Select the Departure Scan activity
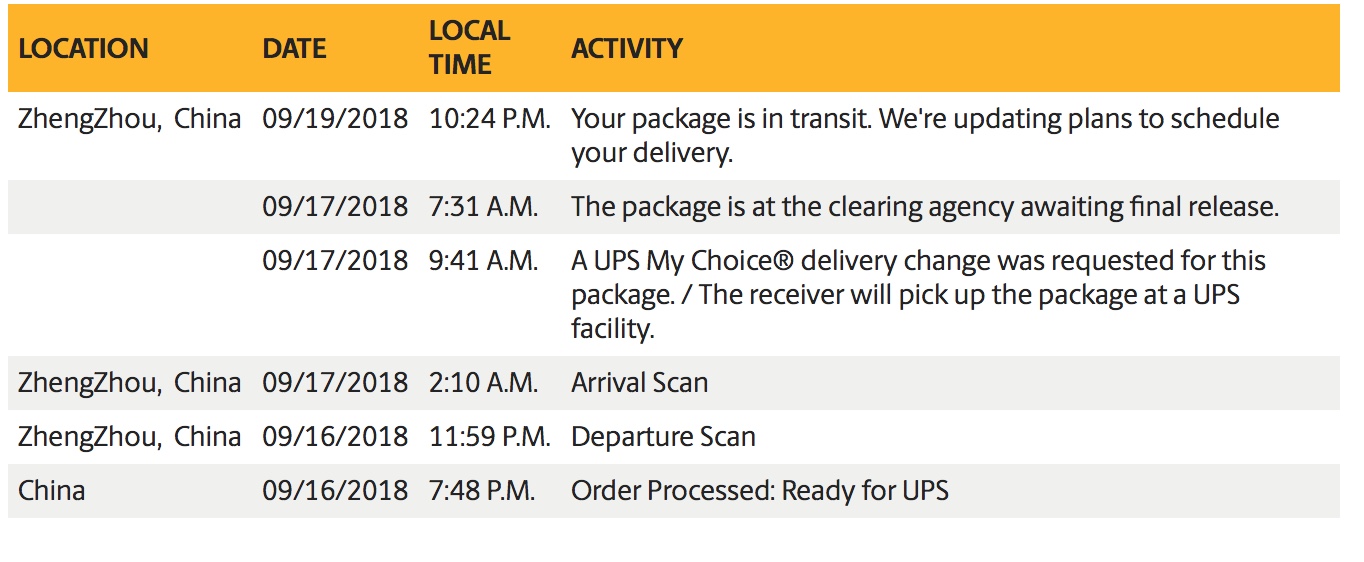 663,437
